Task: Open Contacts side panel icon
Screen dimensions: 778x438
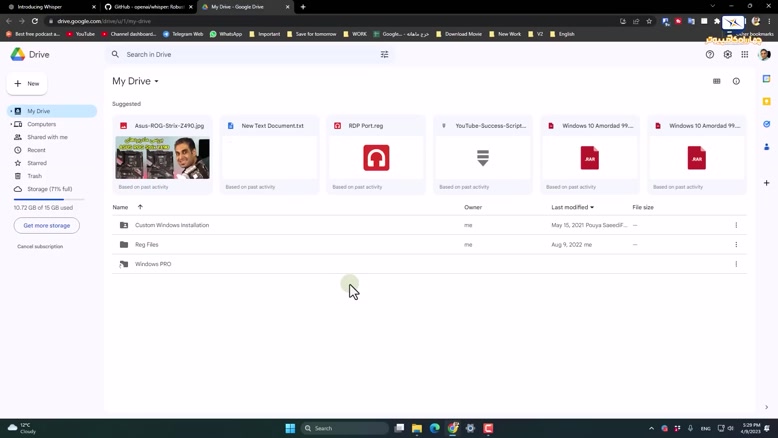Action: point(767,146)
